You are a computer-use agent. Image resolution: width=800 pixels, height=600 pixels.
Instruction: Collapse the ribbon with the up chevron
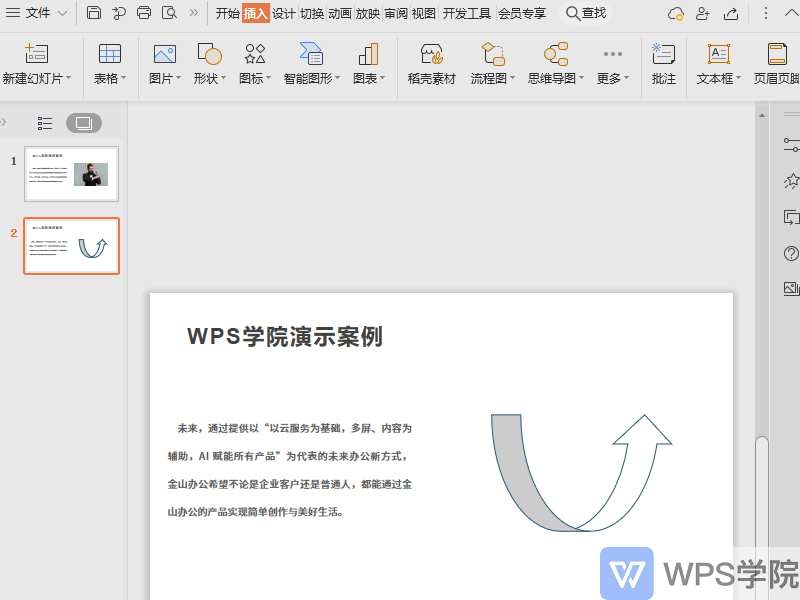(792, 13)
